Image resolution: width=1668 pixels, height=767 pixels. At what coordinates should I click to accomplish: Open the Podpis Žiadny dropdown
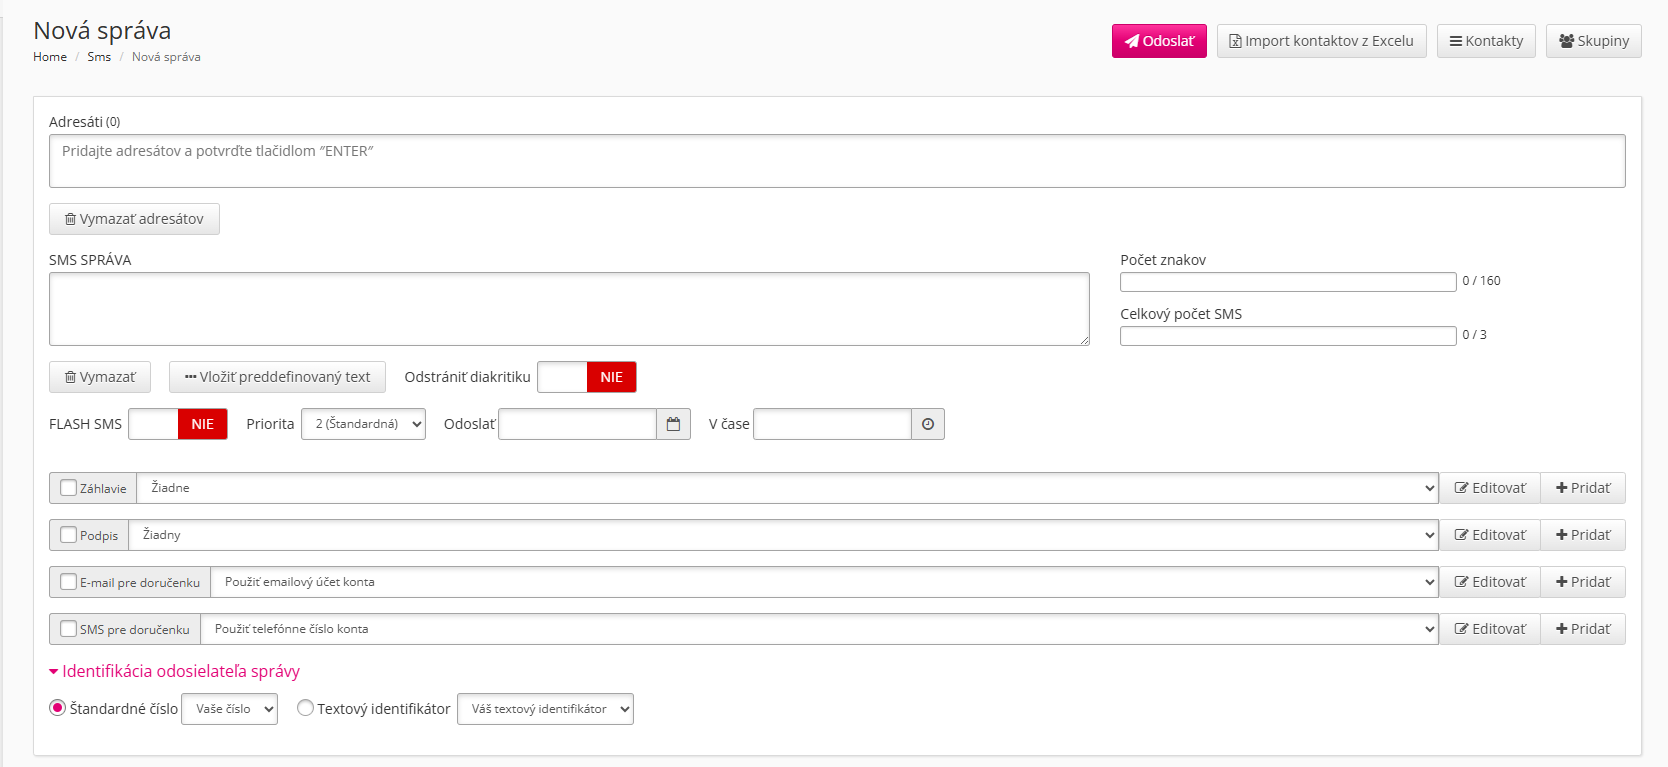783,535
